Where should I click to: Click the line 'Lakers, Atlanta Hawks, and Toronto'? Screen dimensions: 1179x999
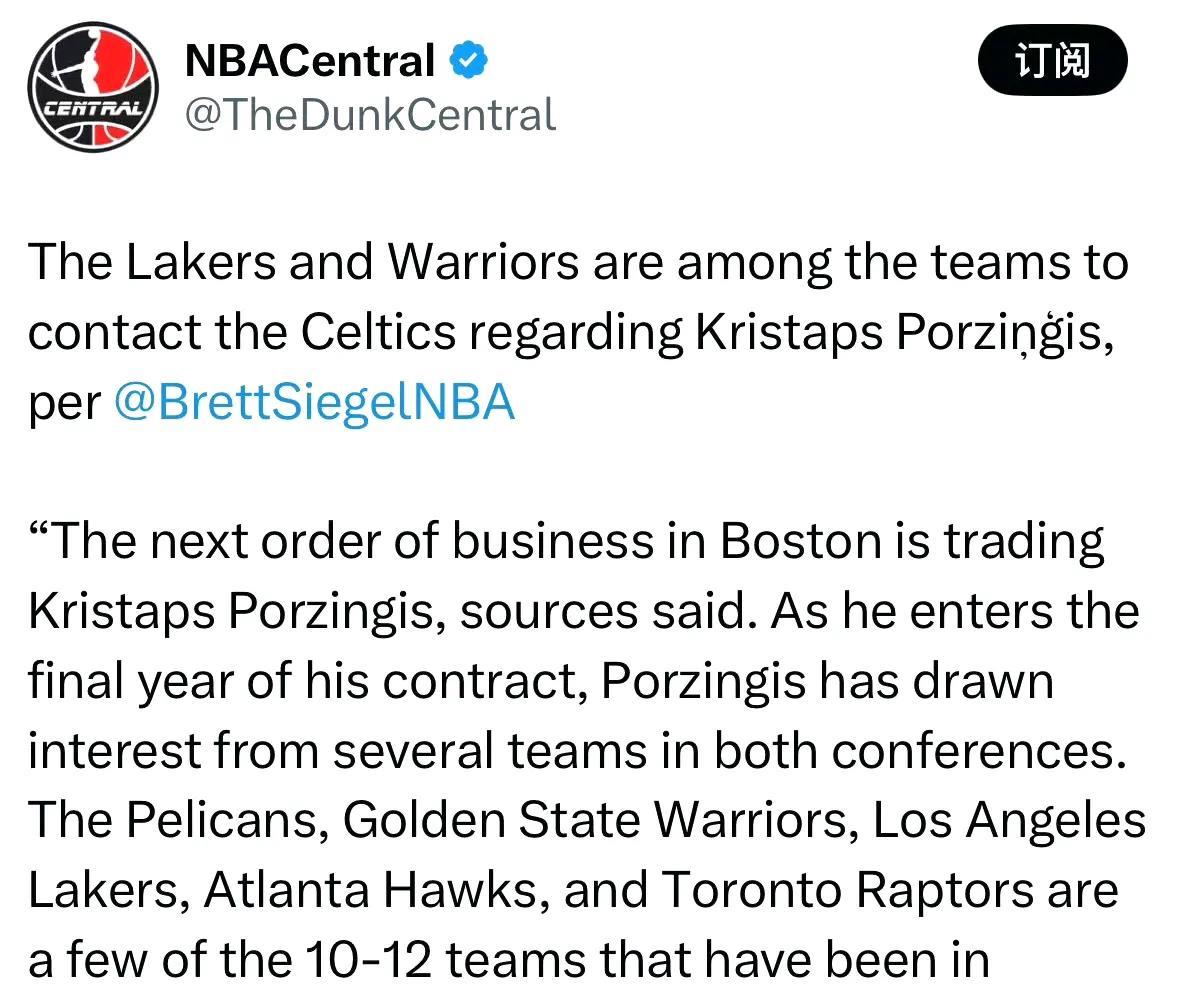(x=574, y=890)
